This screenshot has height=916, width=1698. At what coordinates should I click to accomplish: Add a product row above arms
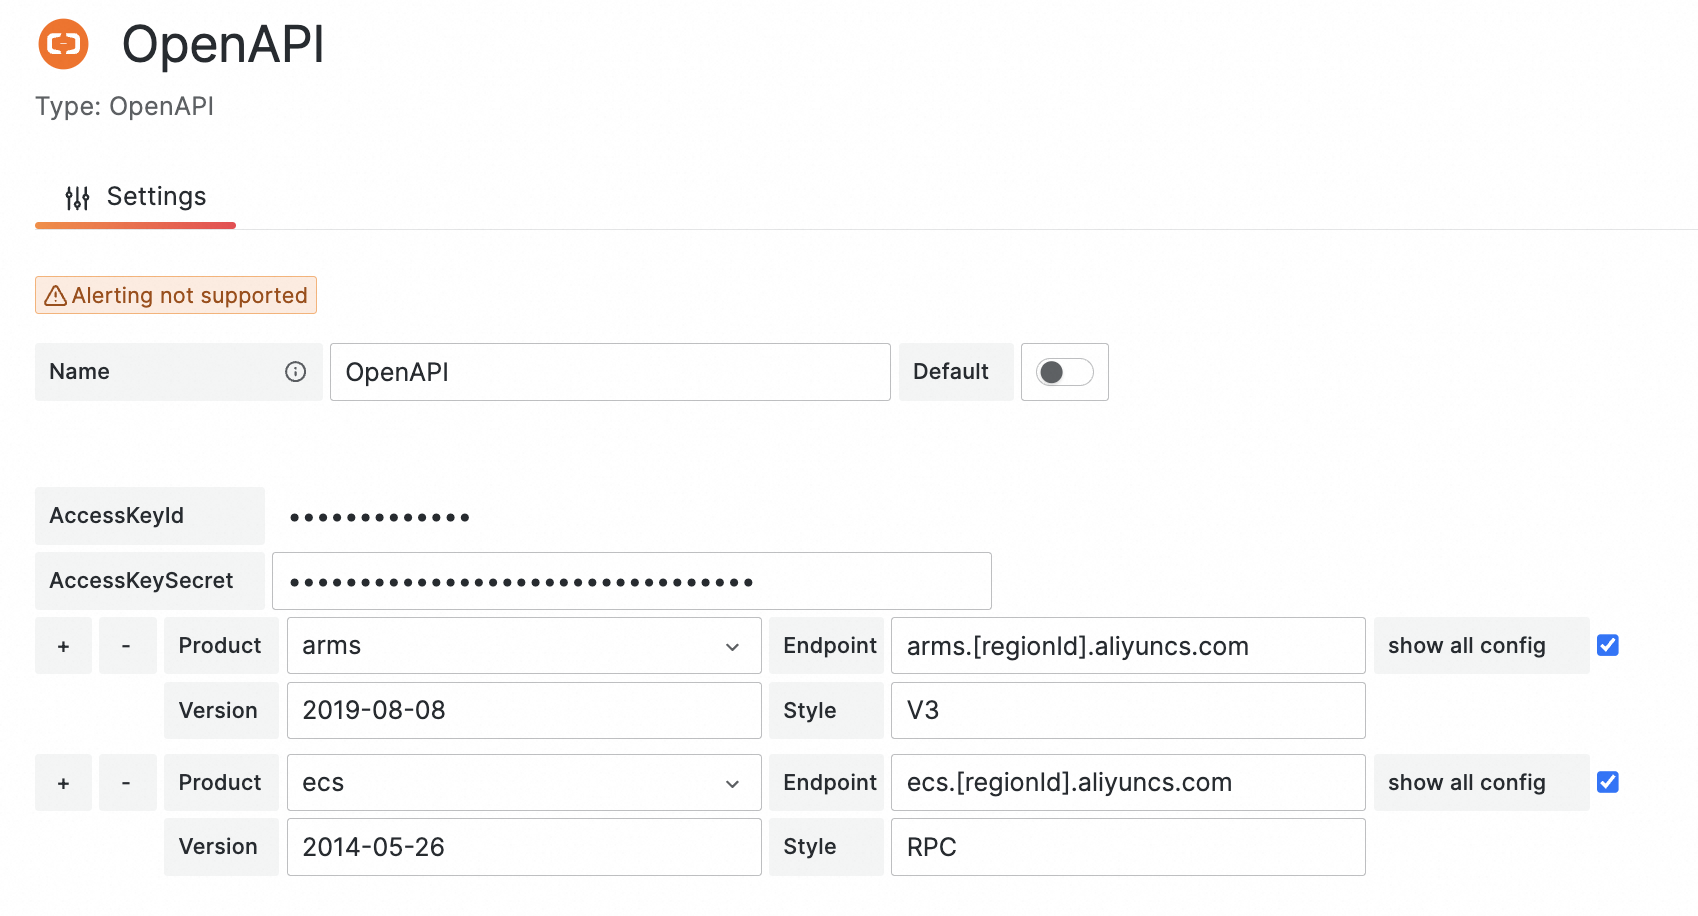pos(63,645)
